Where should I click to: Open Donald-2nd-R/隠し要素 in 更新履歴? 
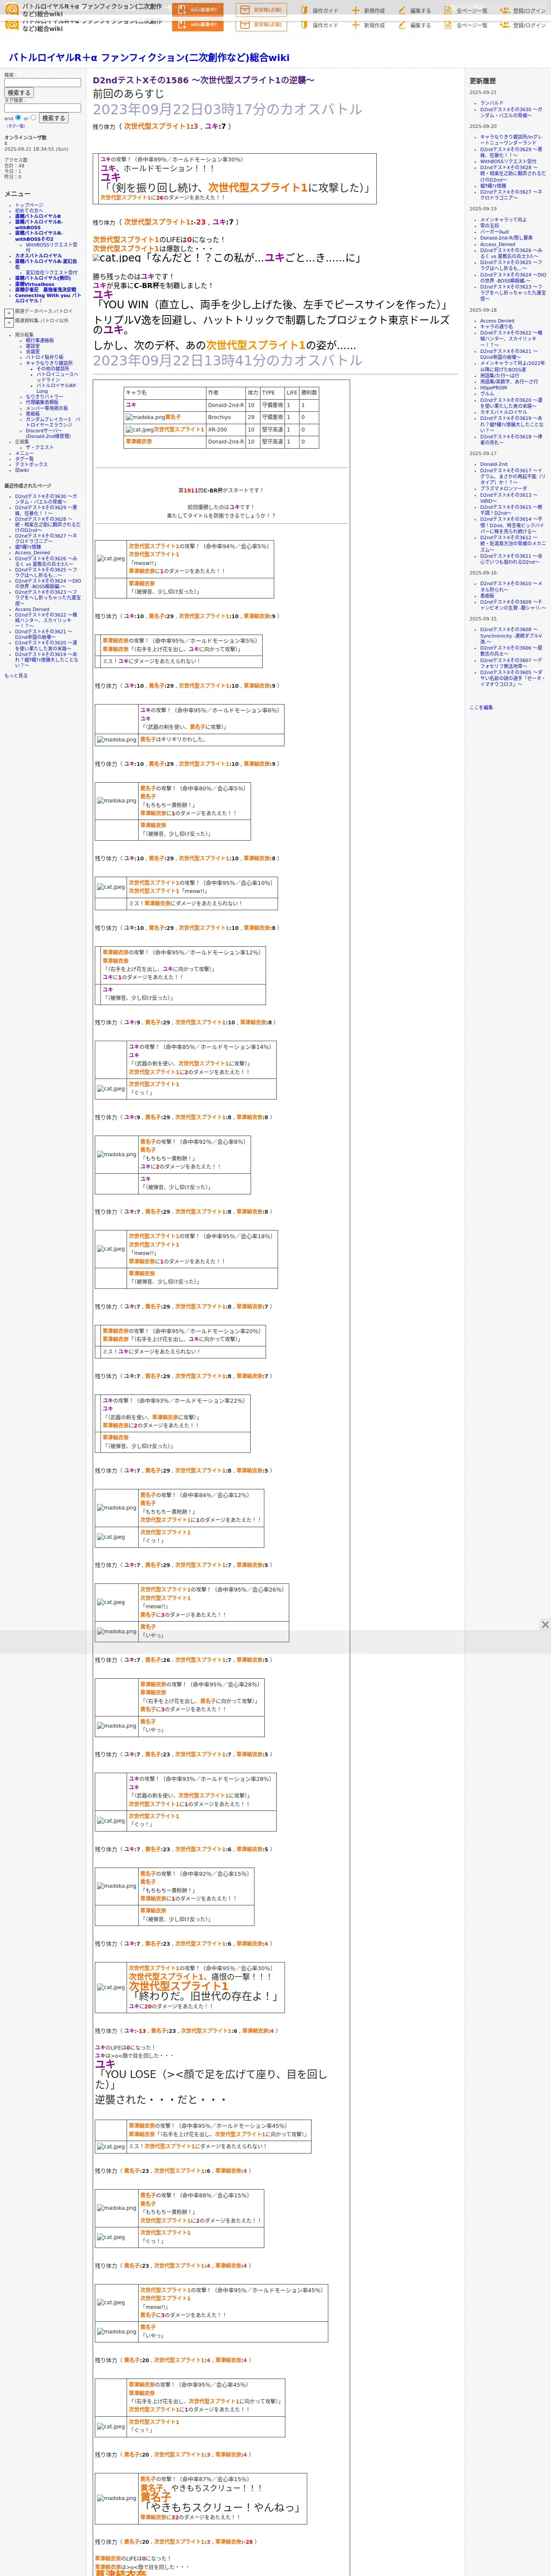506,238
